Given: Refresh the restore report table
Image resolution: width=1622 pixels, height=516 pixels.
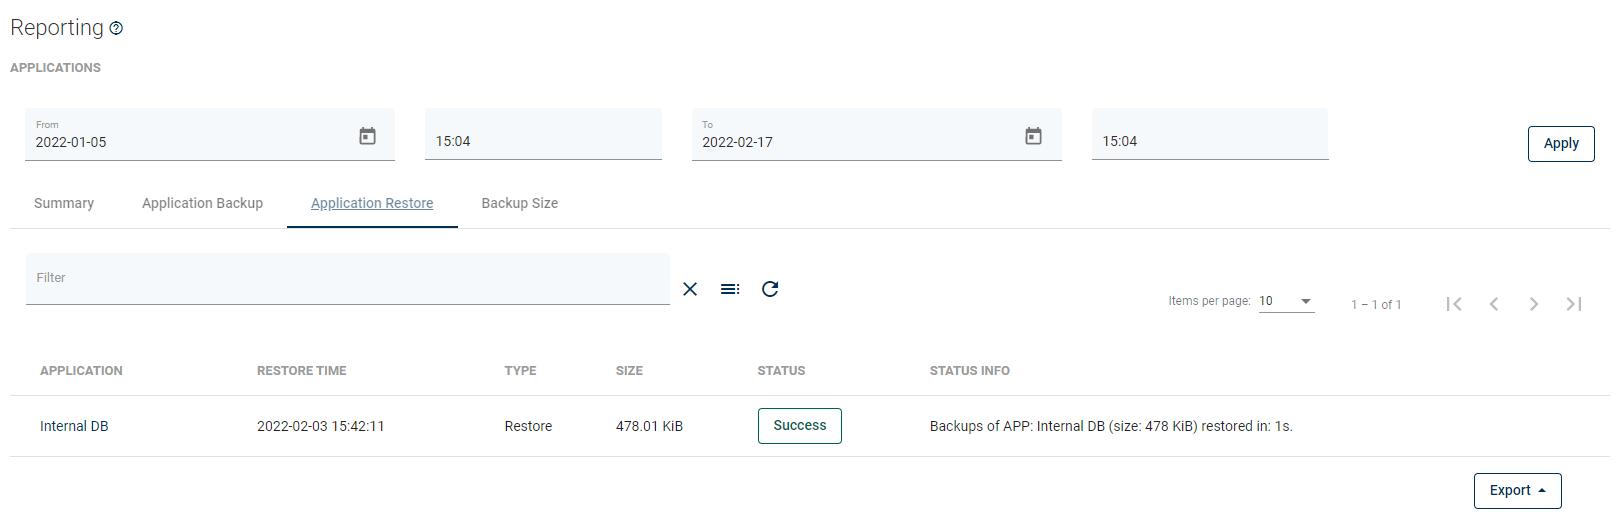Looking at the screenshot, I should pos(770,289).
